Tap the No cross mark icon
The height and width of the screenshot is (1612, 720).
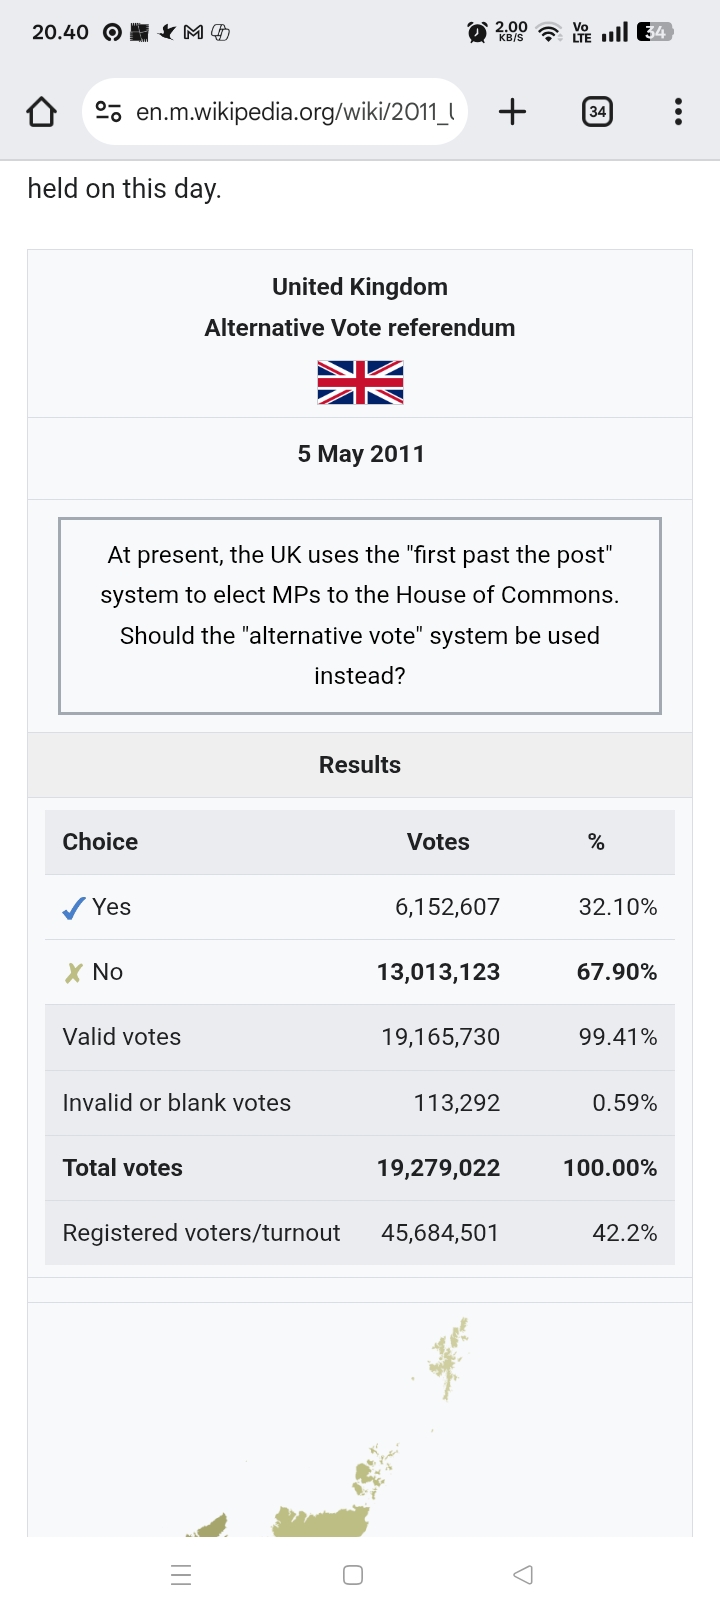(73, 973)
